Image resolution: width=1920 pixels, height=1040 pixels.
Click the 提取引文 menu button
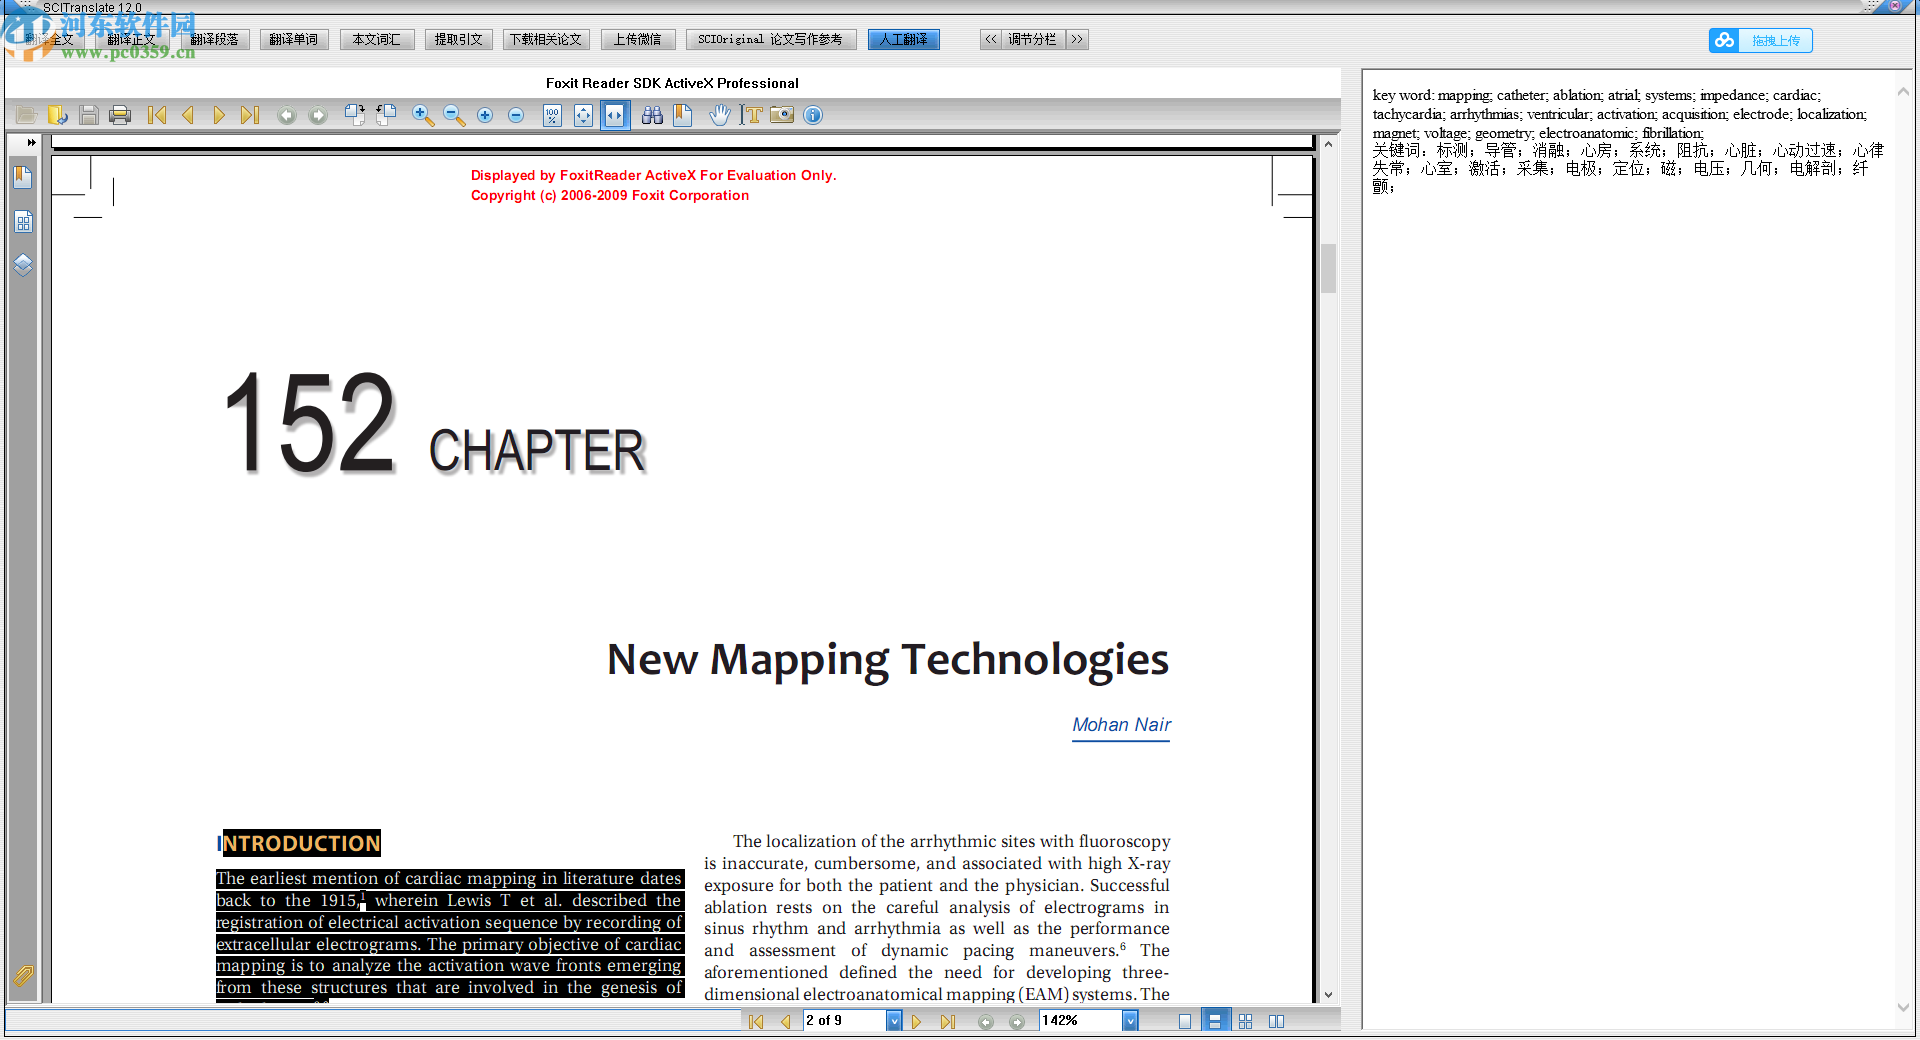pos(458,40)
